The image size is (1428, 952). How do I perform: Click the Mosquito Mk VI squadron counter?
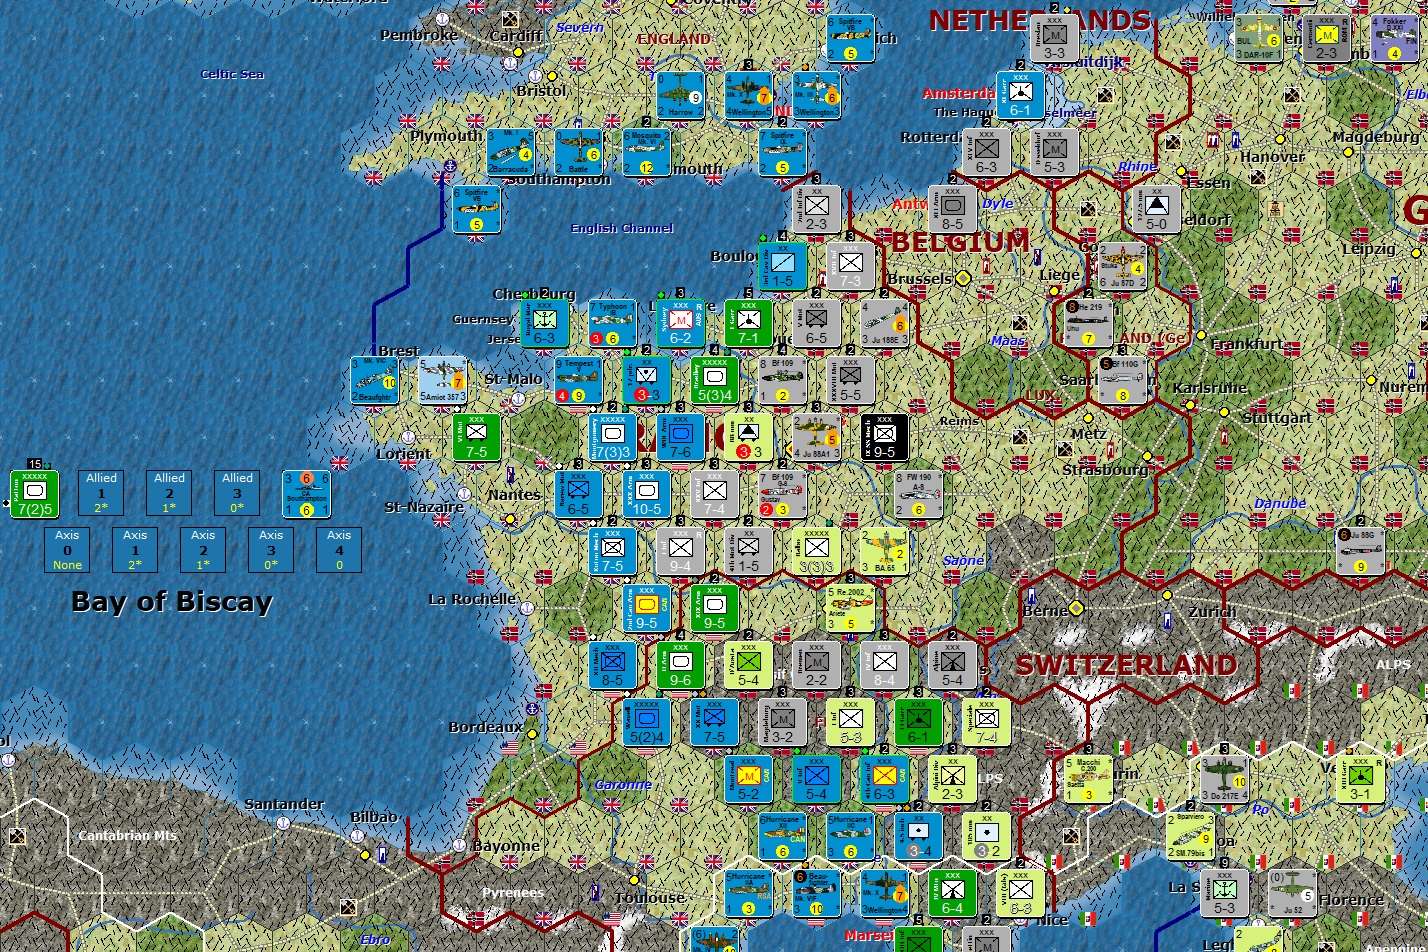[x=646, y=152]
